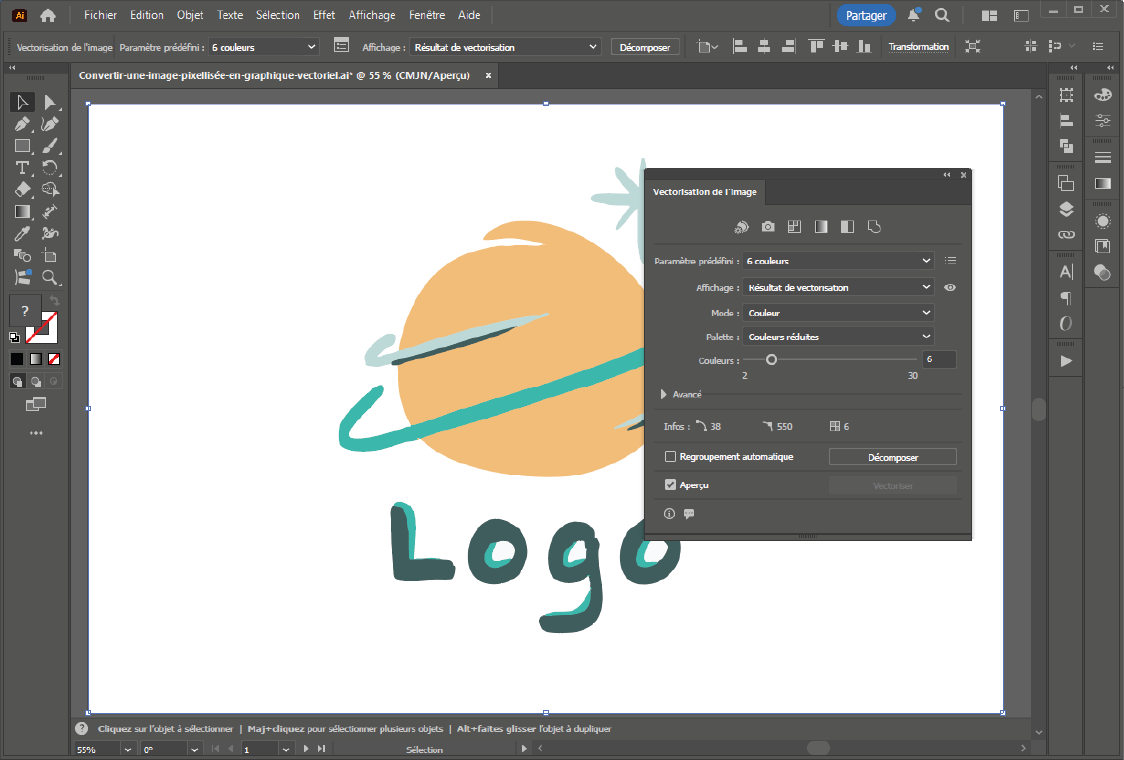Screen dimensions: 1124x760
Task: Click the Partager button
Action: [866, 15]
